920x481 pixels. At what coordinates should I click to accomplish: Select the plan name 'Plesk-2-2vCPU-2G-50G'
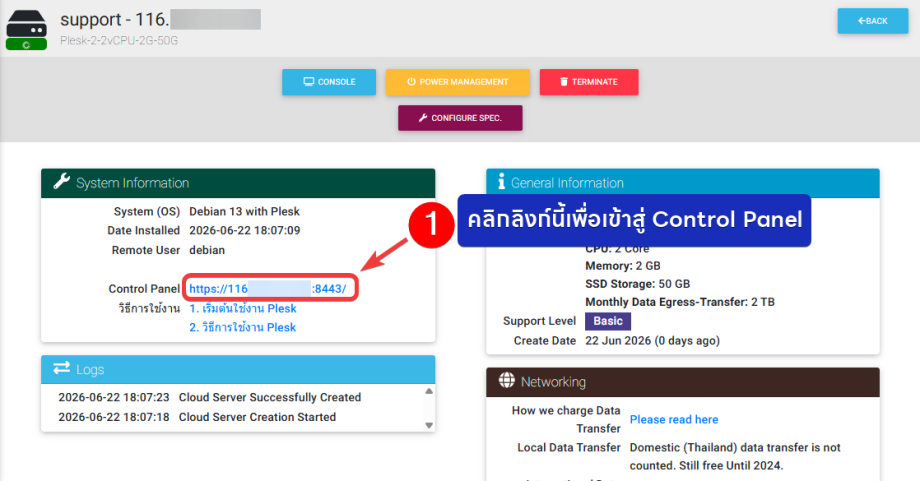point(119,41)
